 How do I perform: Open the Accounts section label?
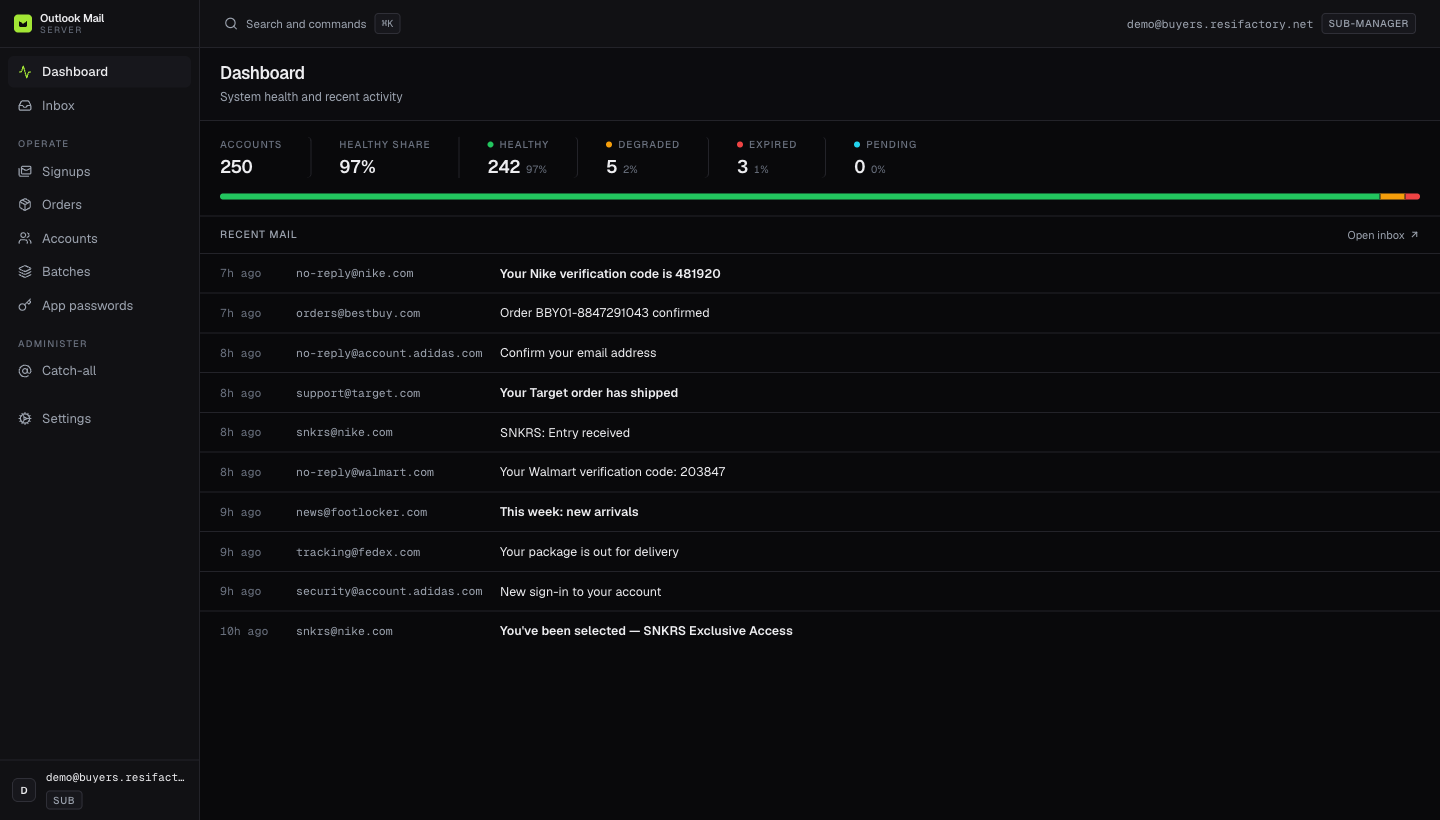[x=70, y=239]
